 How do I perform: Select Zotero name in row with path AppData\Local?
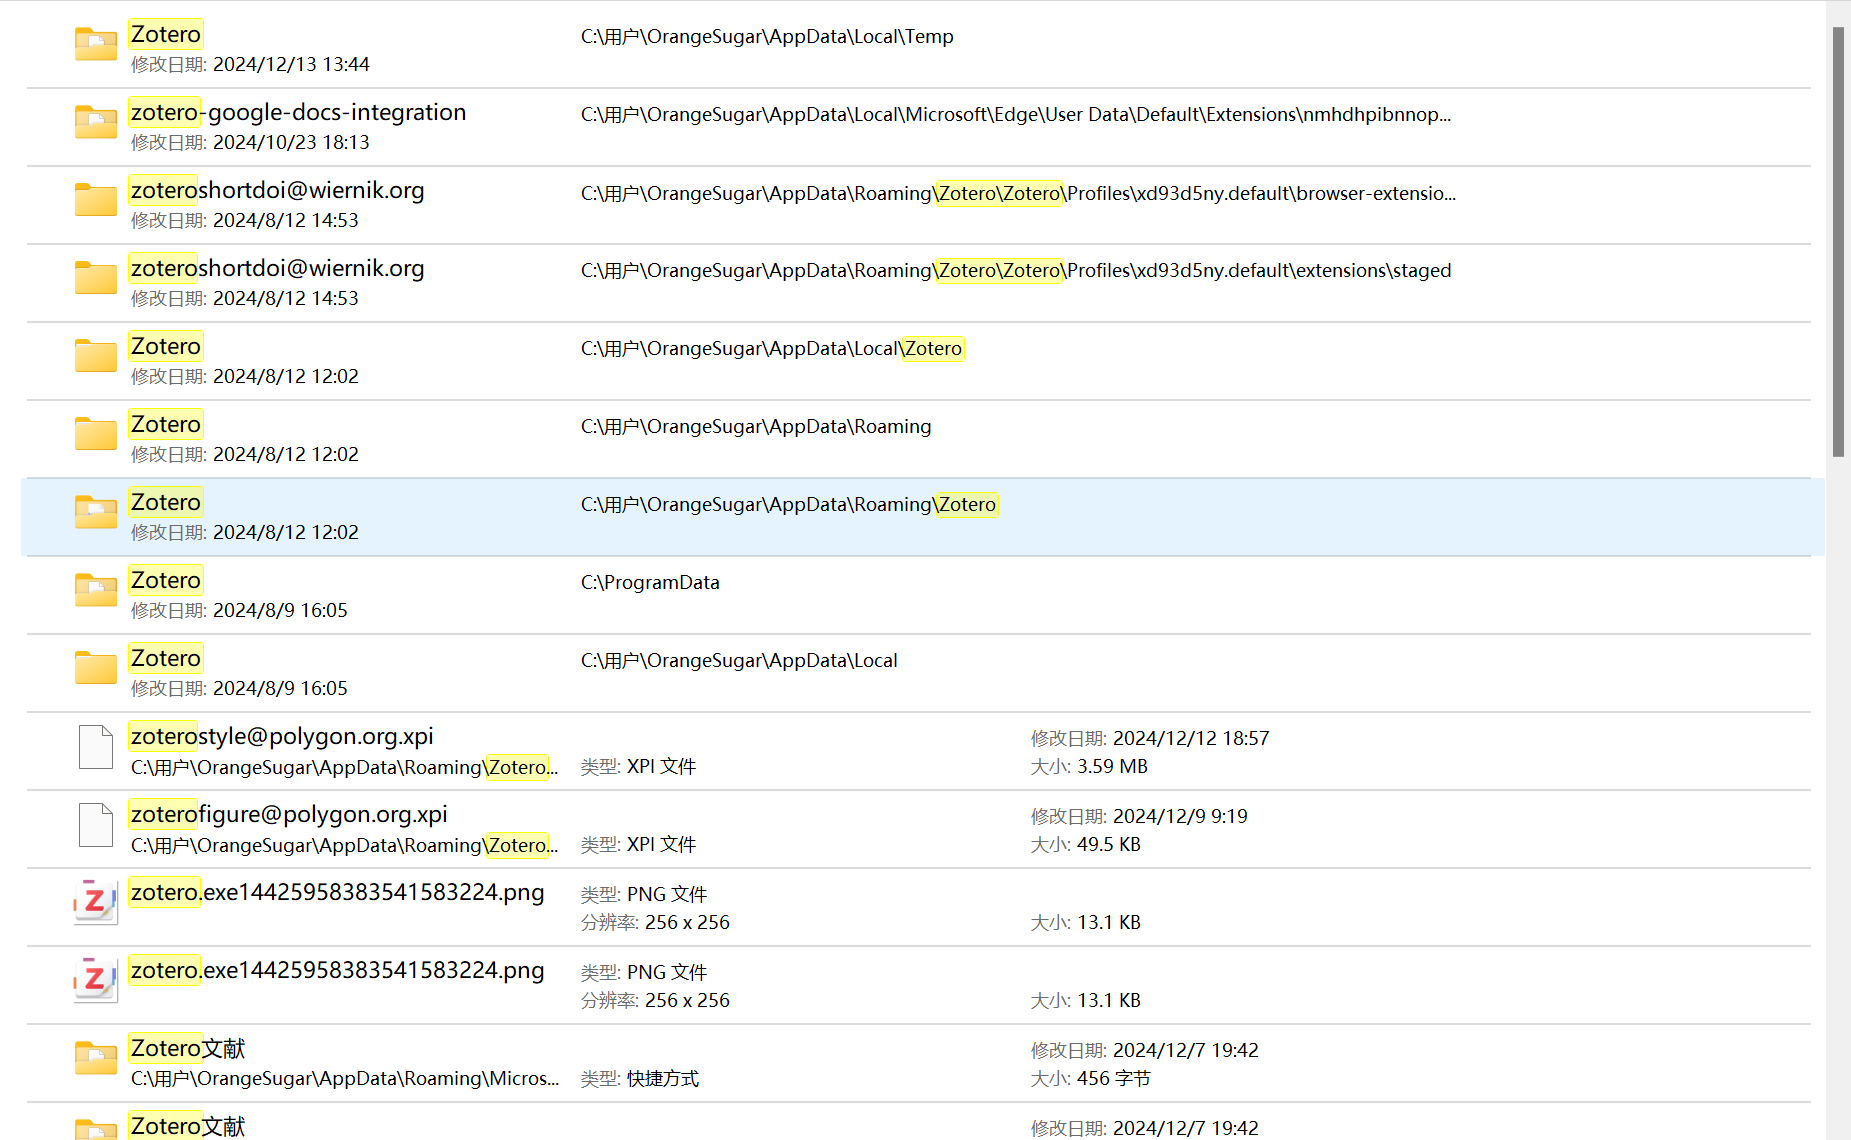166,658
